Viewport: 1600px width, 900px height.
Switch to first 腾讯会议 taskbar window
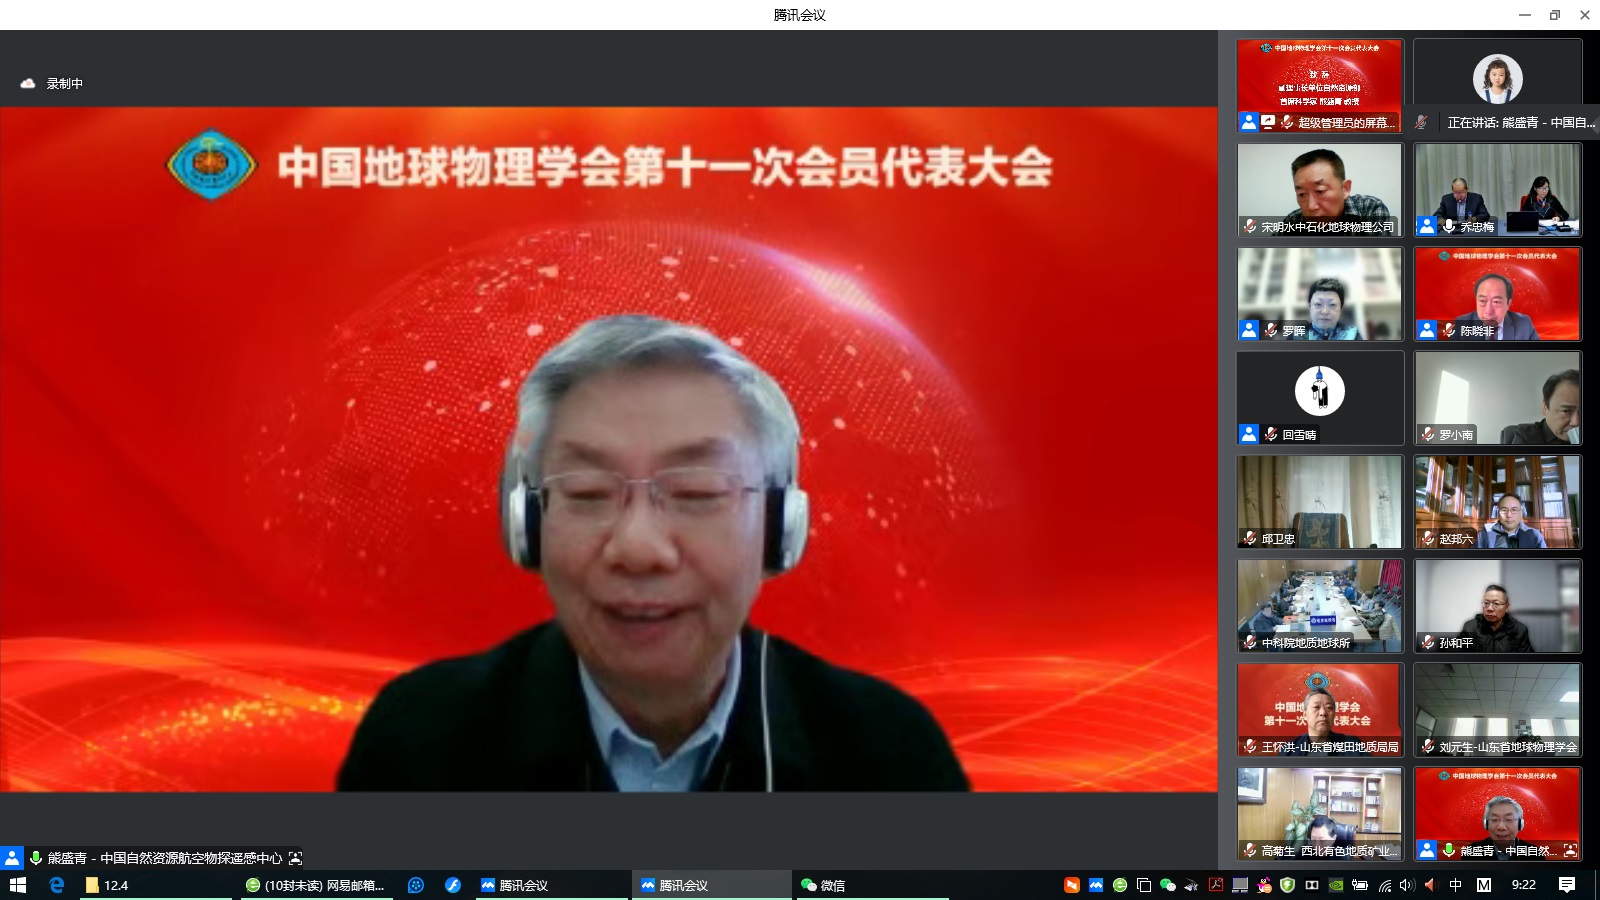click(551, 885)
